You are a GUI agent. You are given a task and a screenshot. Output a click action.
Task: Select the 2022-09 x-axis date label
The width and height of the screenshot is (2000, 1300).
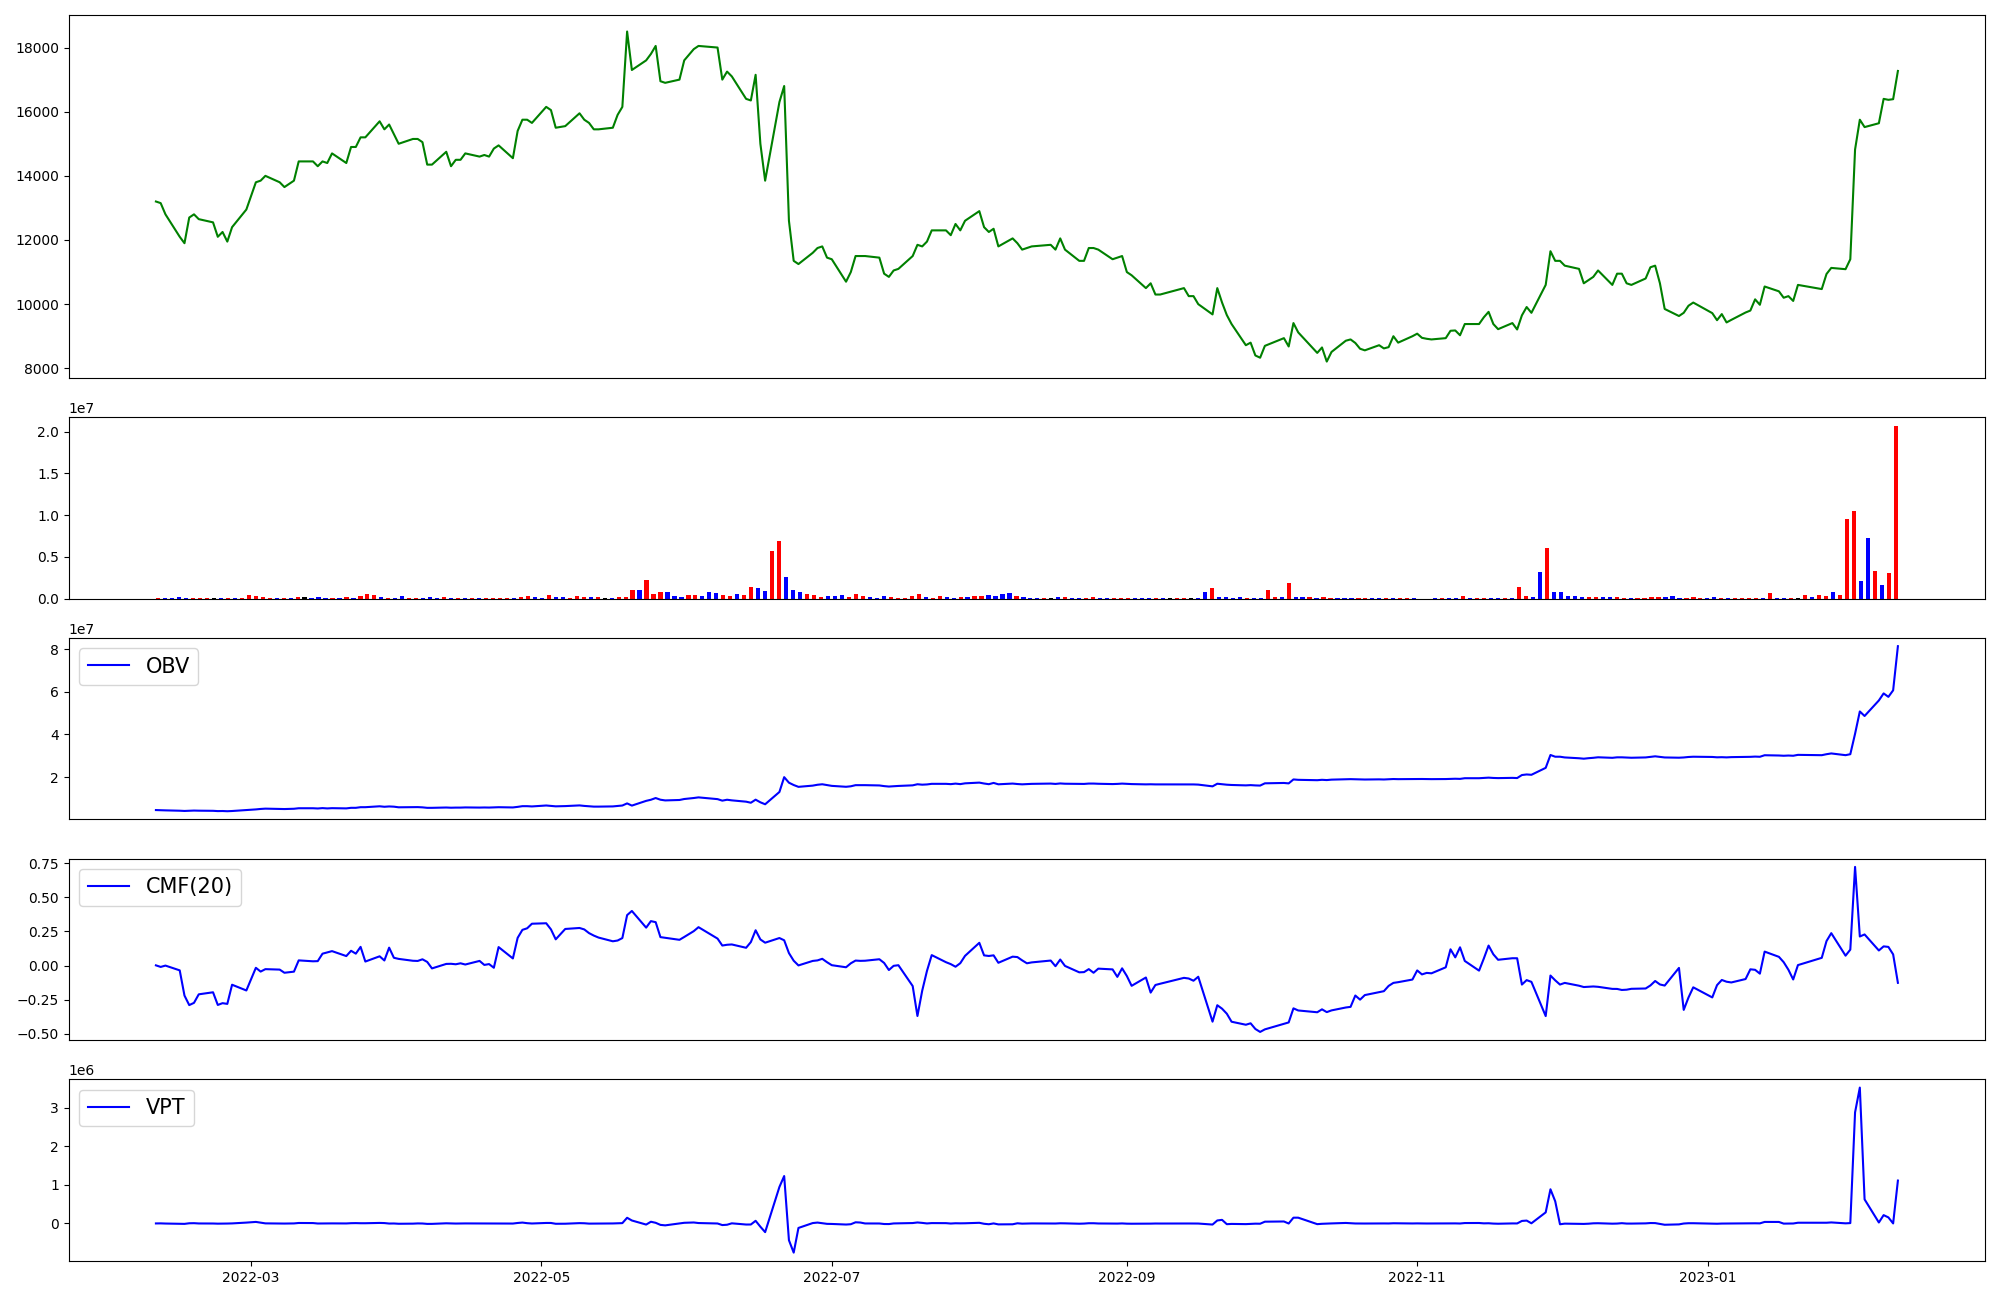[1127, 1277]
